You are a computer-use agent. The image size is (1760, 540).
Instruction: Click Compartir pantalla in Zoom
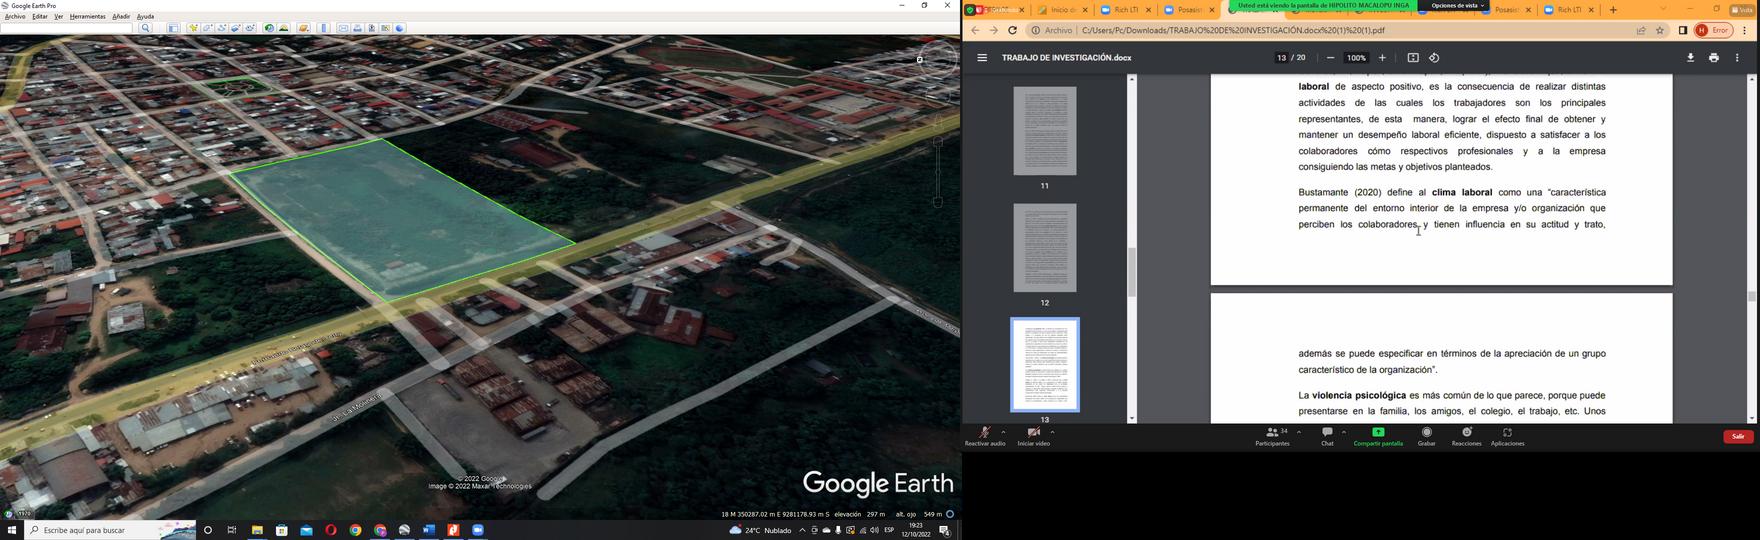[x=1378, y=436]
